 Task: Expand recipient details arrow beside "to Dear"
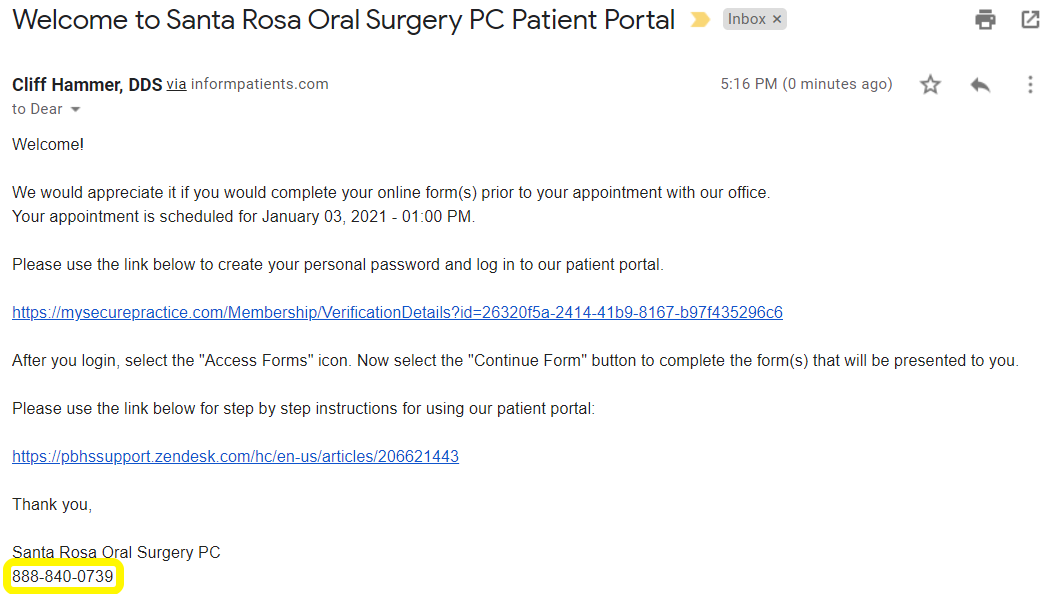75,109
